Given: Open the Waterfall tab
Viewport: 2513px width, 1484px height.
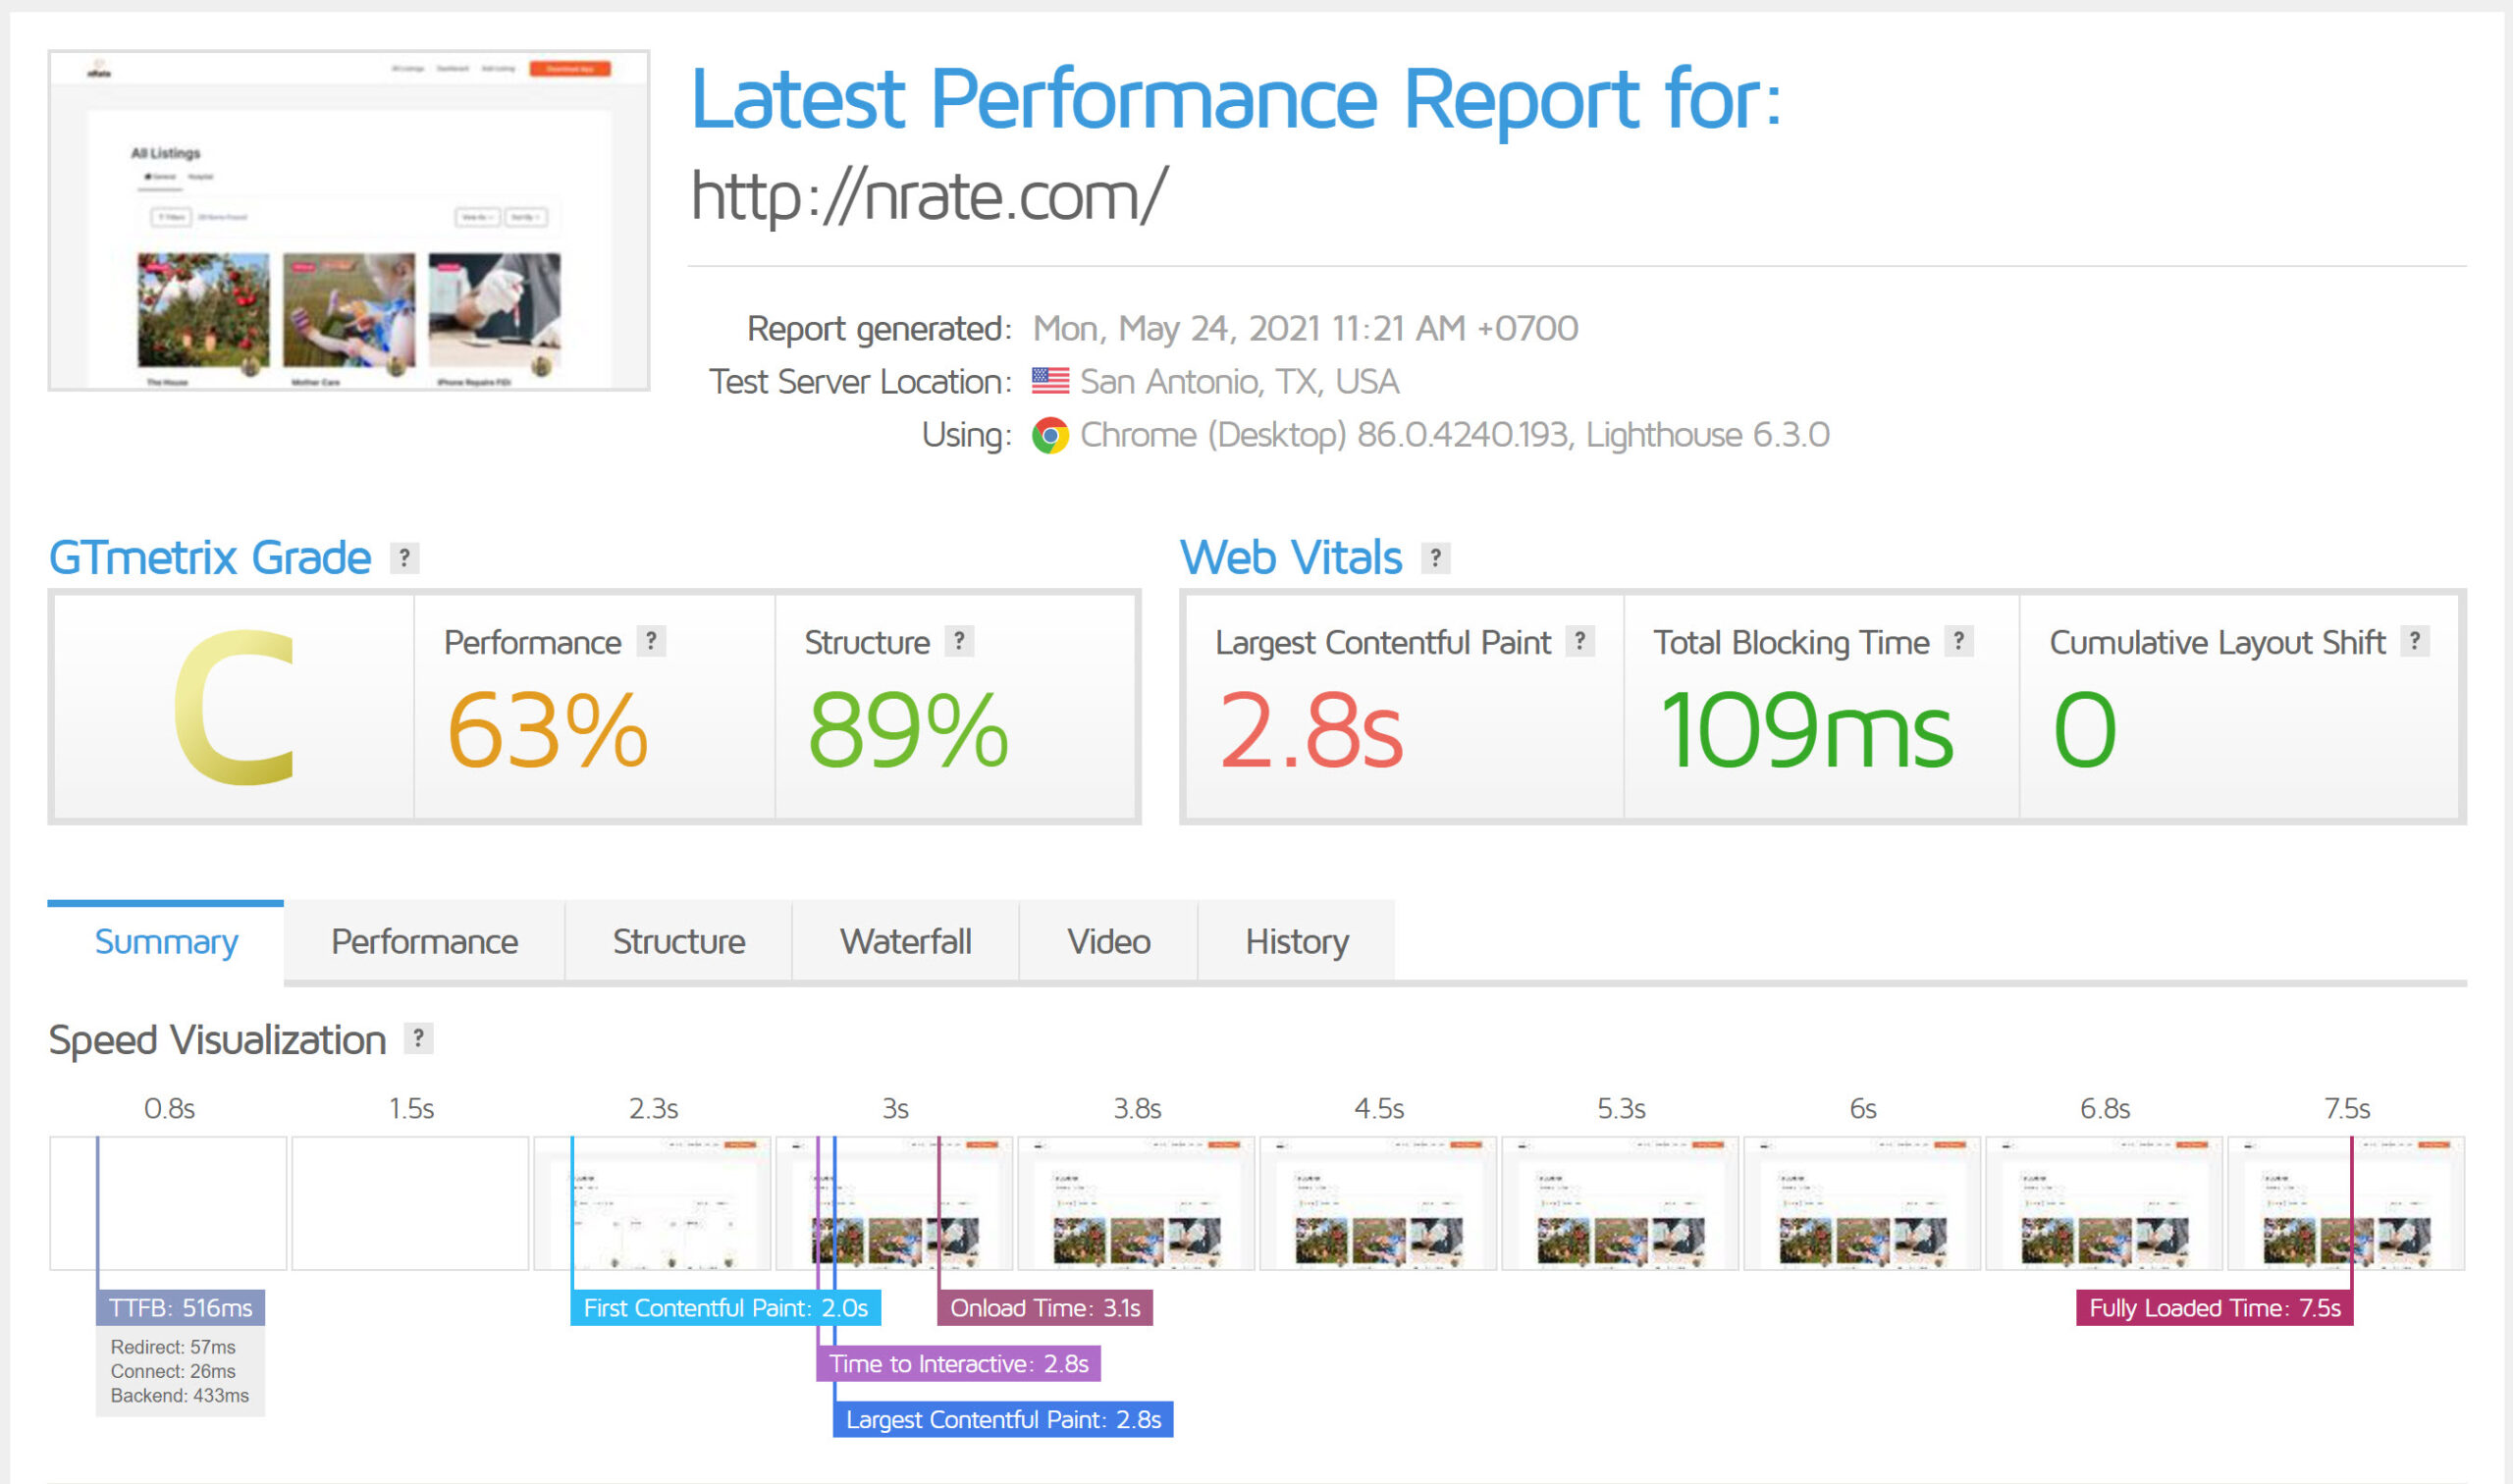Looking at the screenshot, I should click(x=906, y=942).
